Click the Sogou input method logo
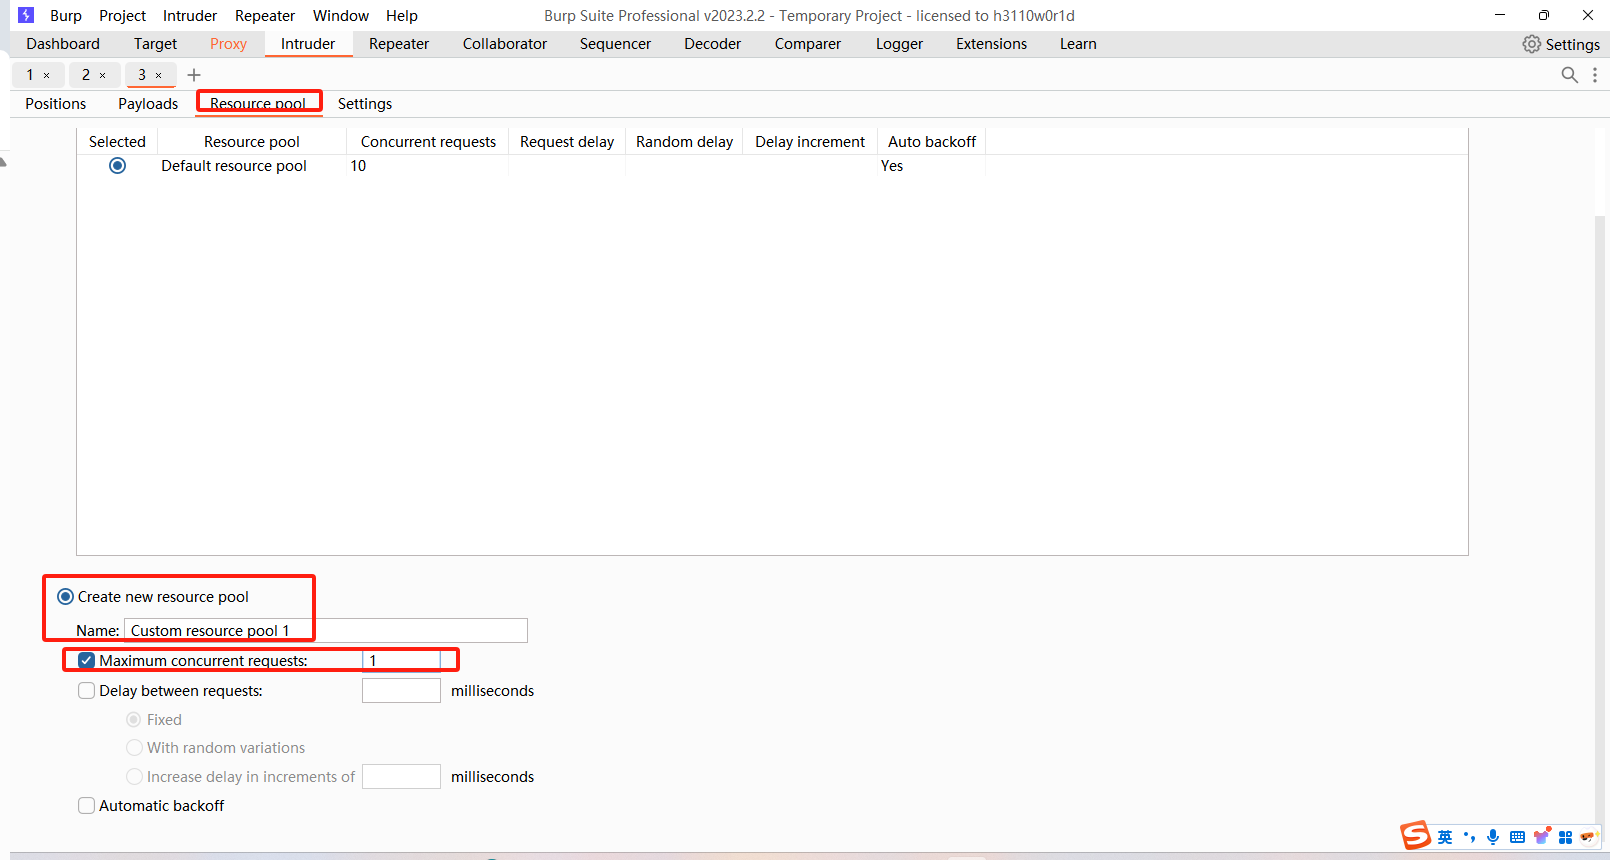 pos(1415,835)
